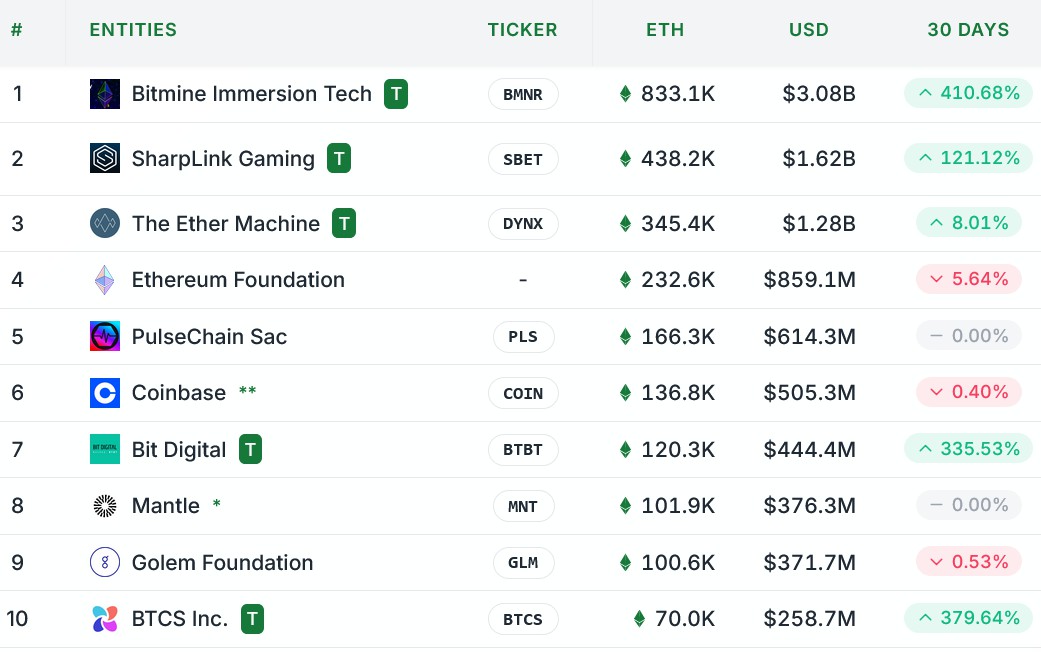Click the SBET ticker pill
Viewport: 1041px width, 652px height.
523,159
